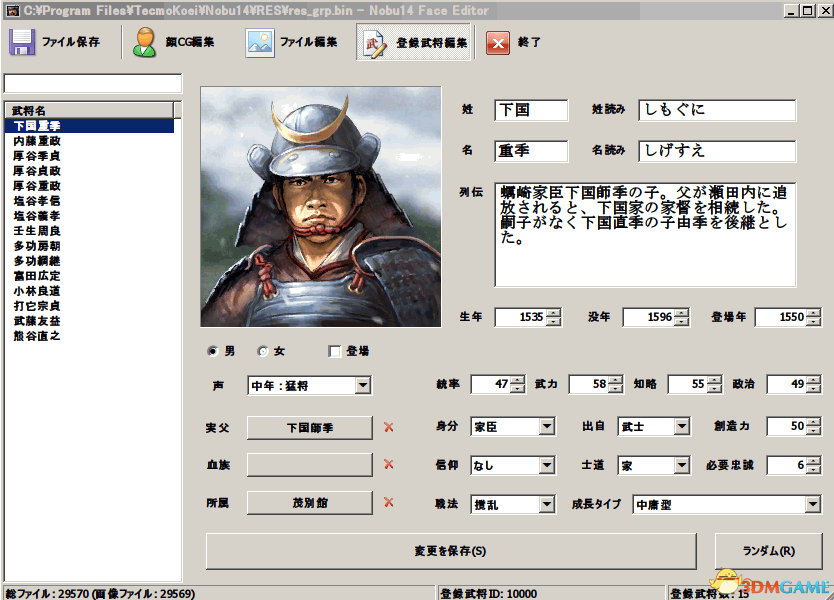Image resolution: width=834 pixels, height=600 pixels.
Task: Select the 女 radio button
Action: 263,351
